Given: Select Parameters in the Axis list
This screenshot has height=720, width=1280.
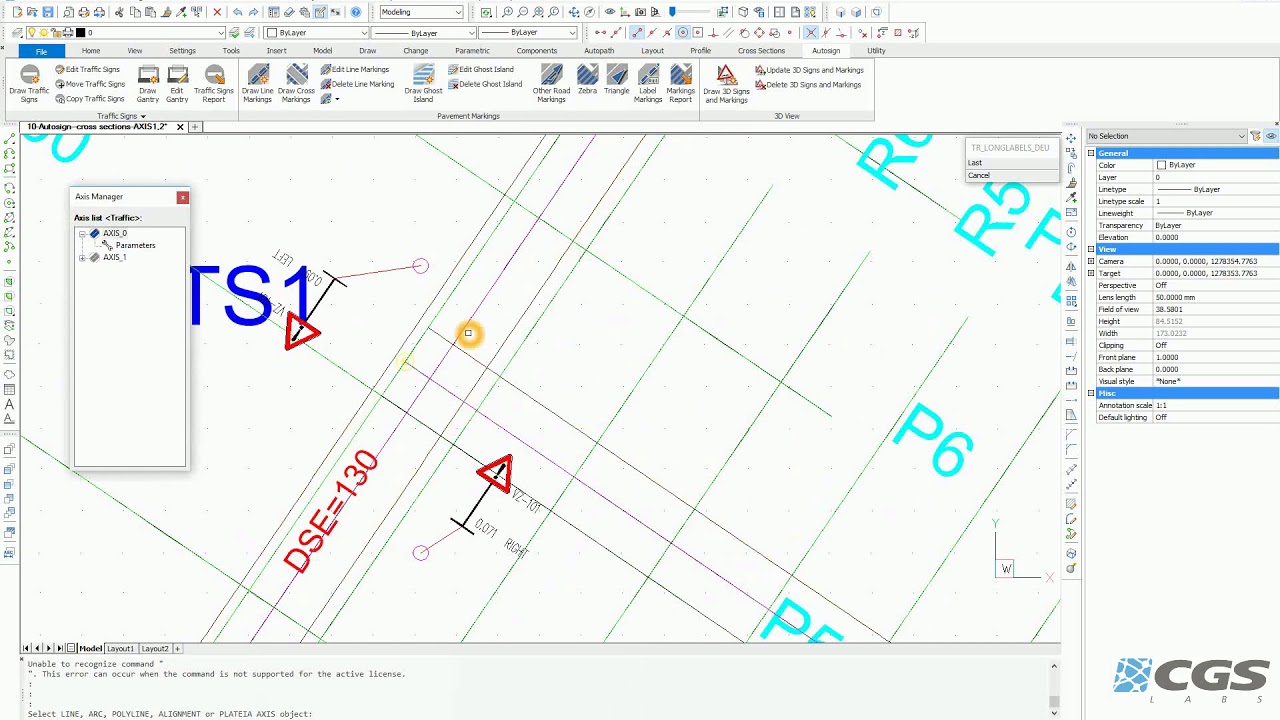Looking at the screenshot, I should (x=135, y=245).
